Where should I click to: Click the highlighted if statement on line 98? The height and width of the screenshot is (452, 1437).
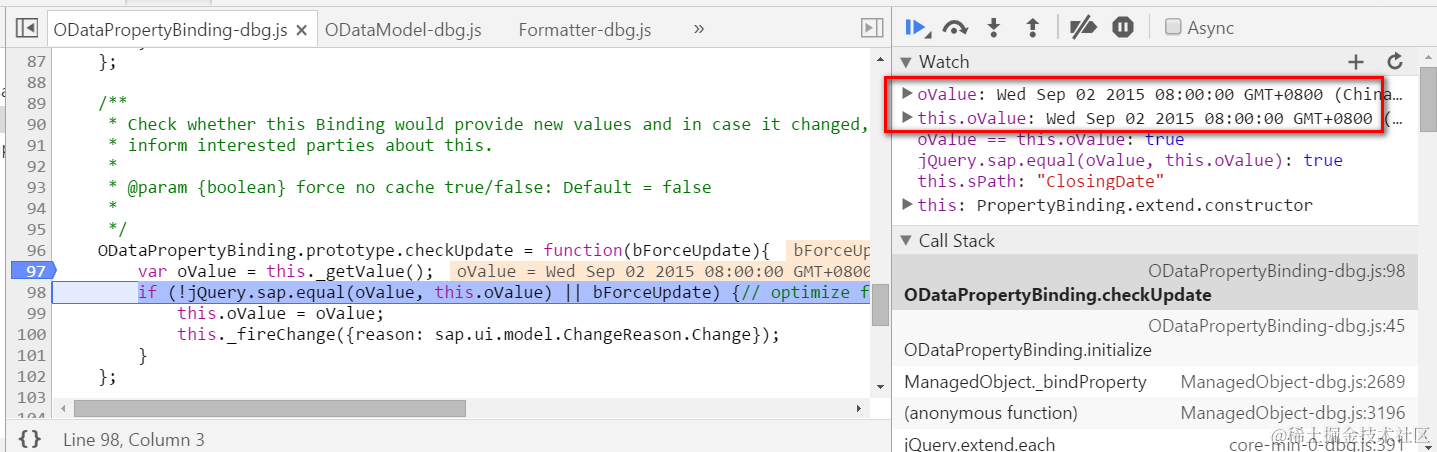[x=502, y=292]
